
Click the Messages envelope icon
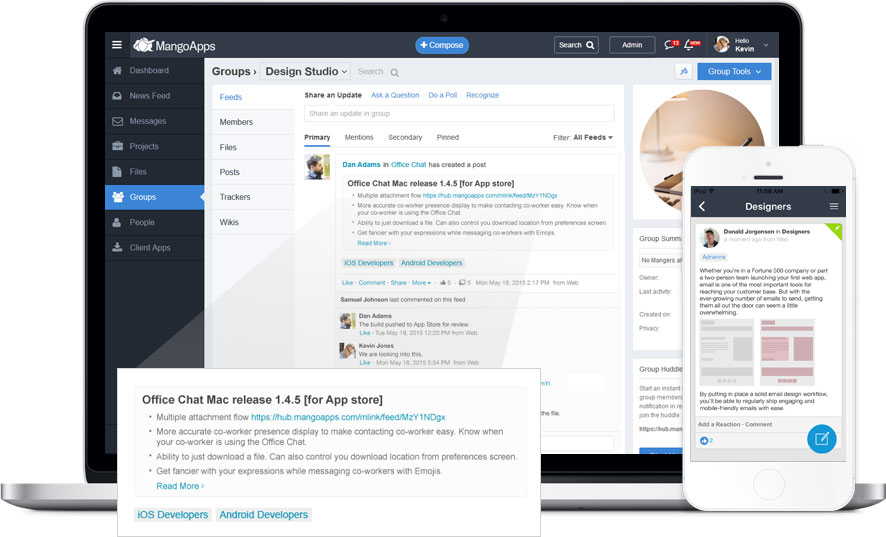click(117, 121)
